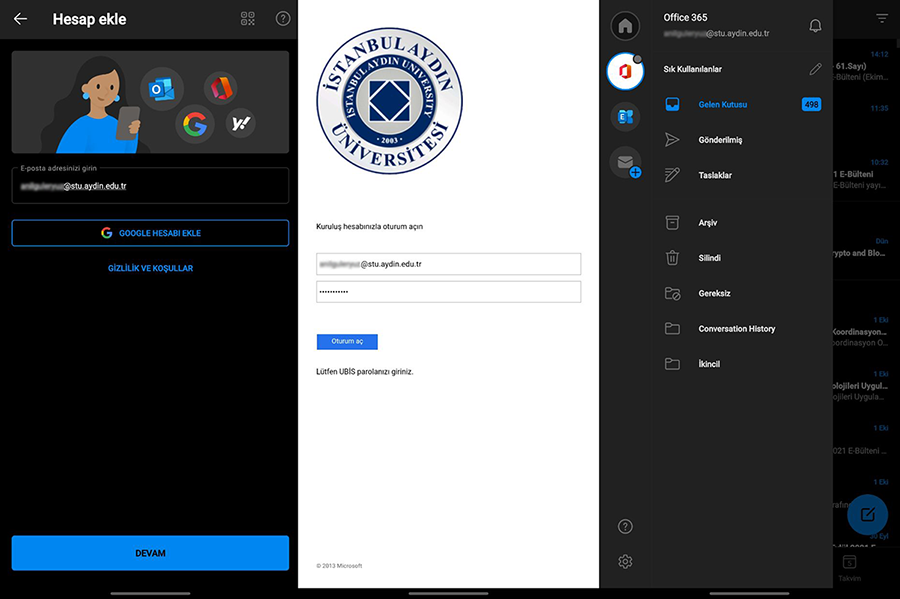The image size is (900, 599).
Task: Click the Silindi trash icon
Action: (672, 258)
